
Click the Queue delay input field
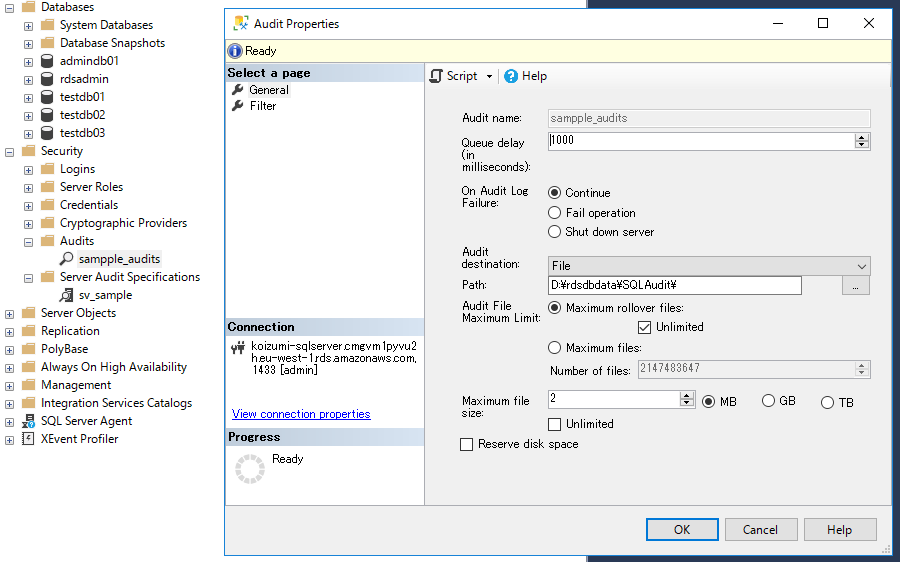coord(700,141)
